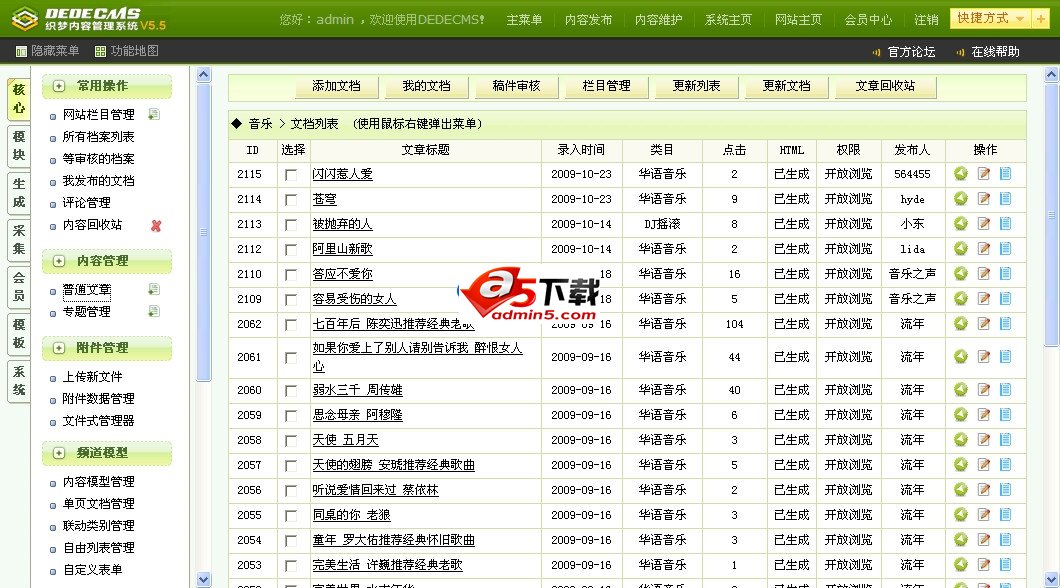Click the page icon beside 普通文章
Screen dimensions: 1060x588
pos(154,289)
